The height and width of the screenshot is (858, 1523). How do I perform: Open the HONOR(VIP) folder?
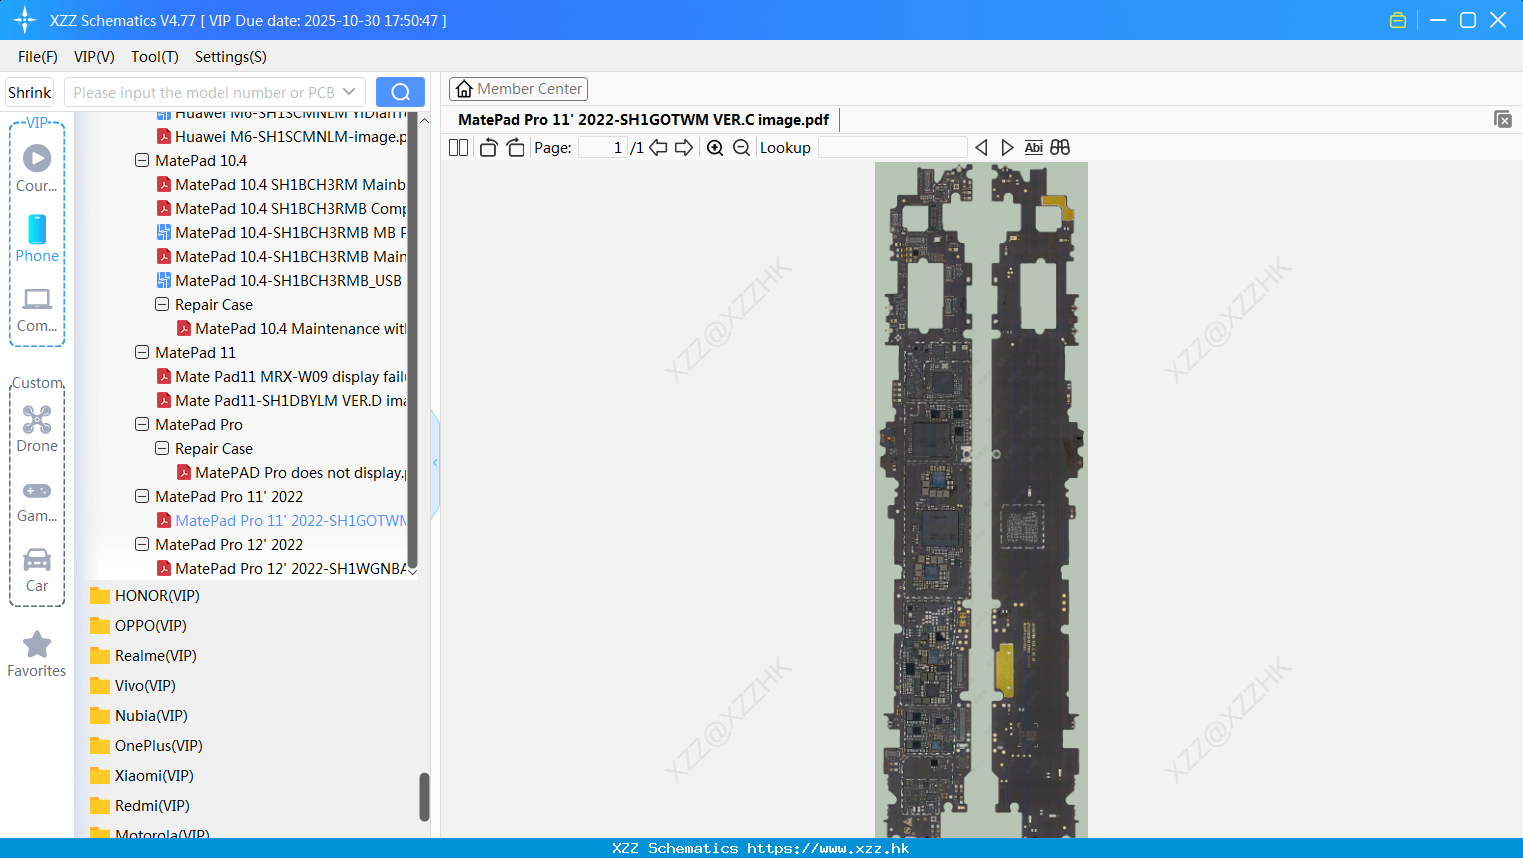[x=145, y=596]
